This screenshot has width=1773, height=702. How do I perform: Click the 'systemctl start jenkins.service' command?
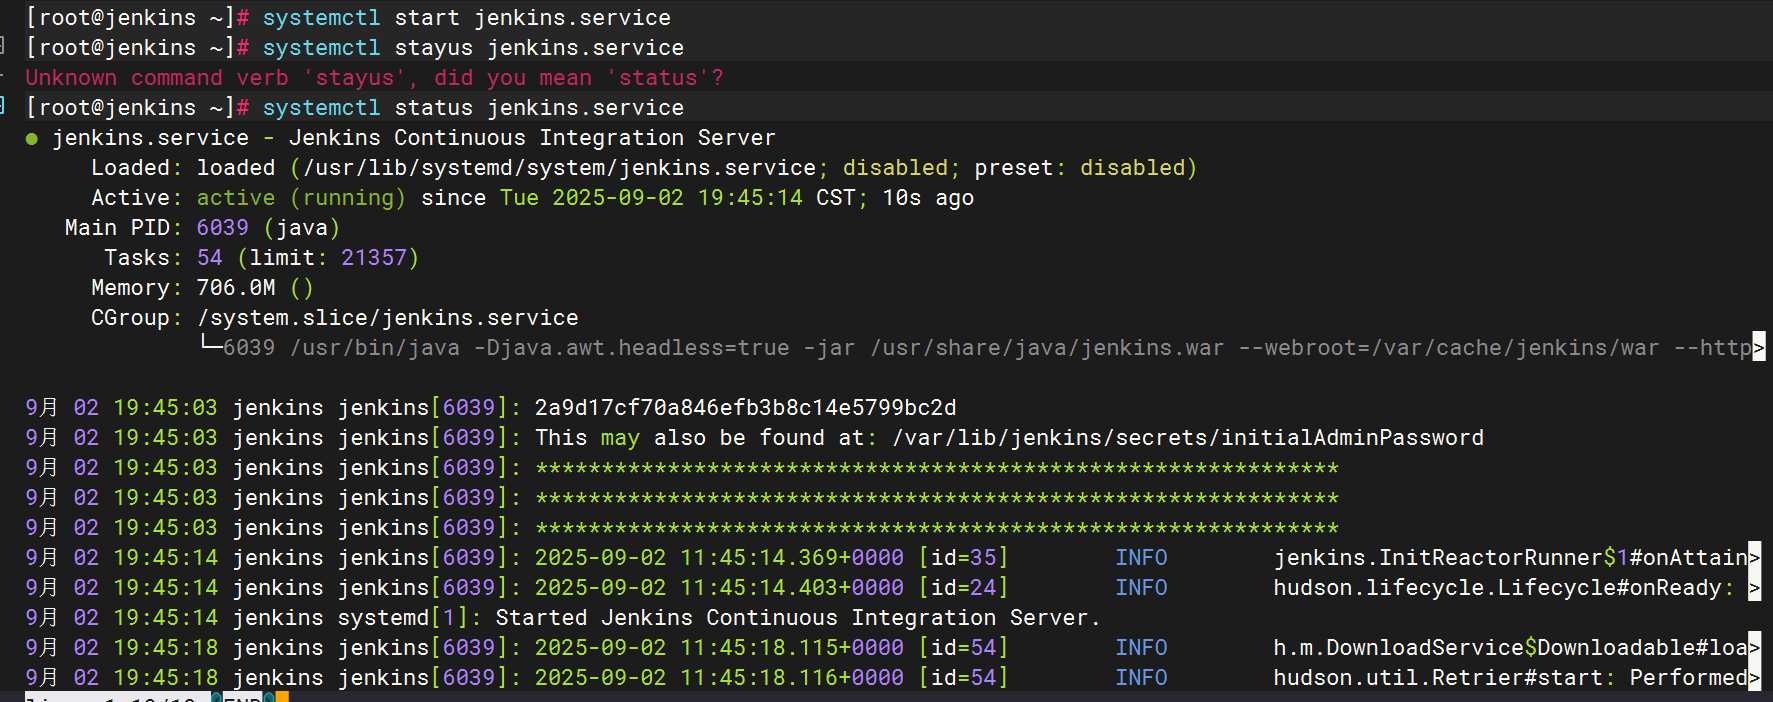click(467, 18)
